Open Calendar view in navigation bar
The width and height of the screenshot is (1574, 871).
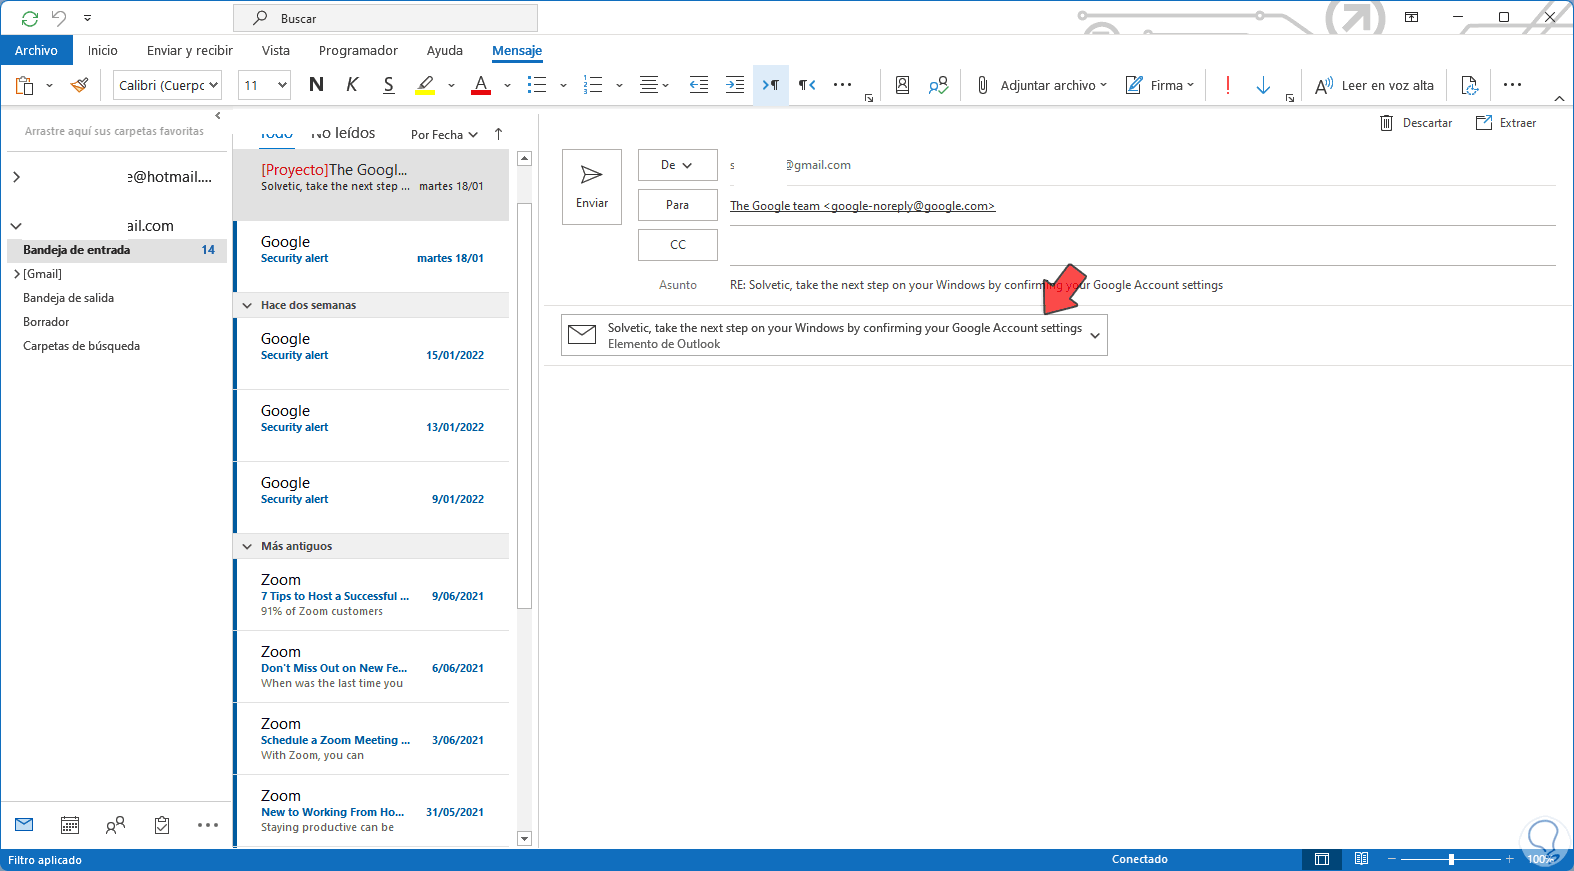click(x=70, y=825)
